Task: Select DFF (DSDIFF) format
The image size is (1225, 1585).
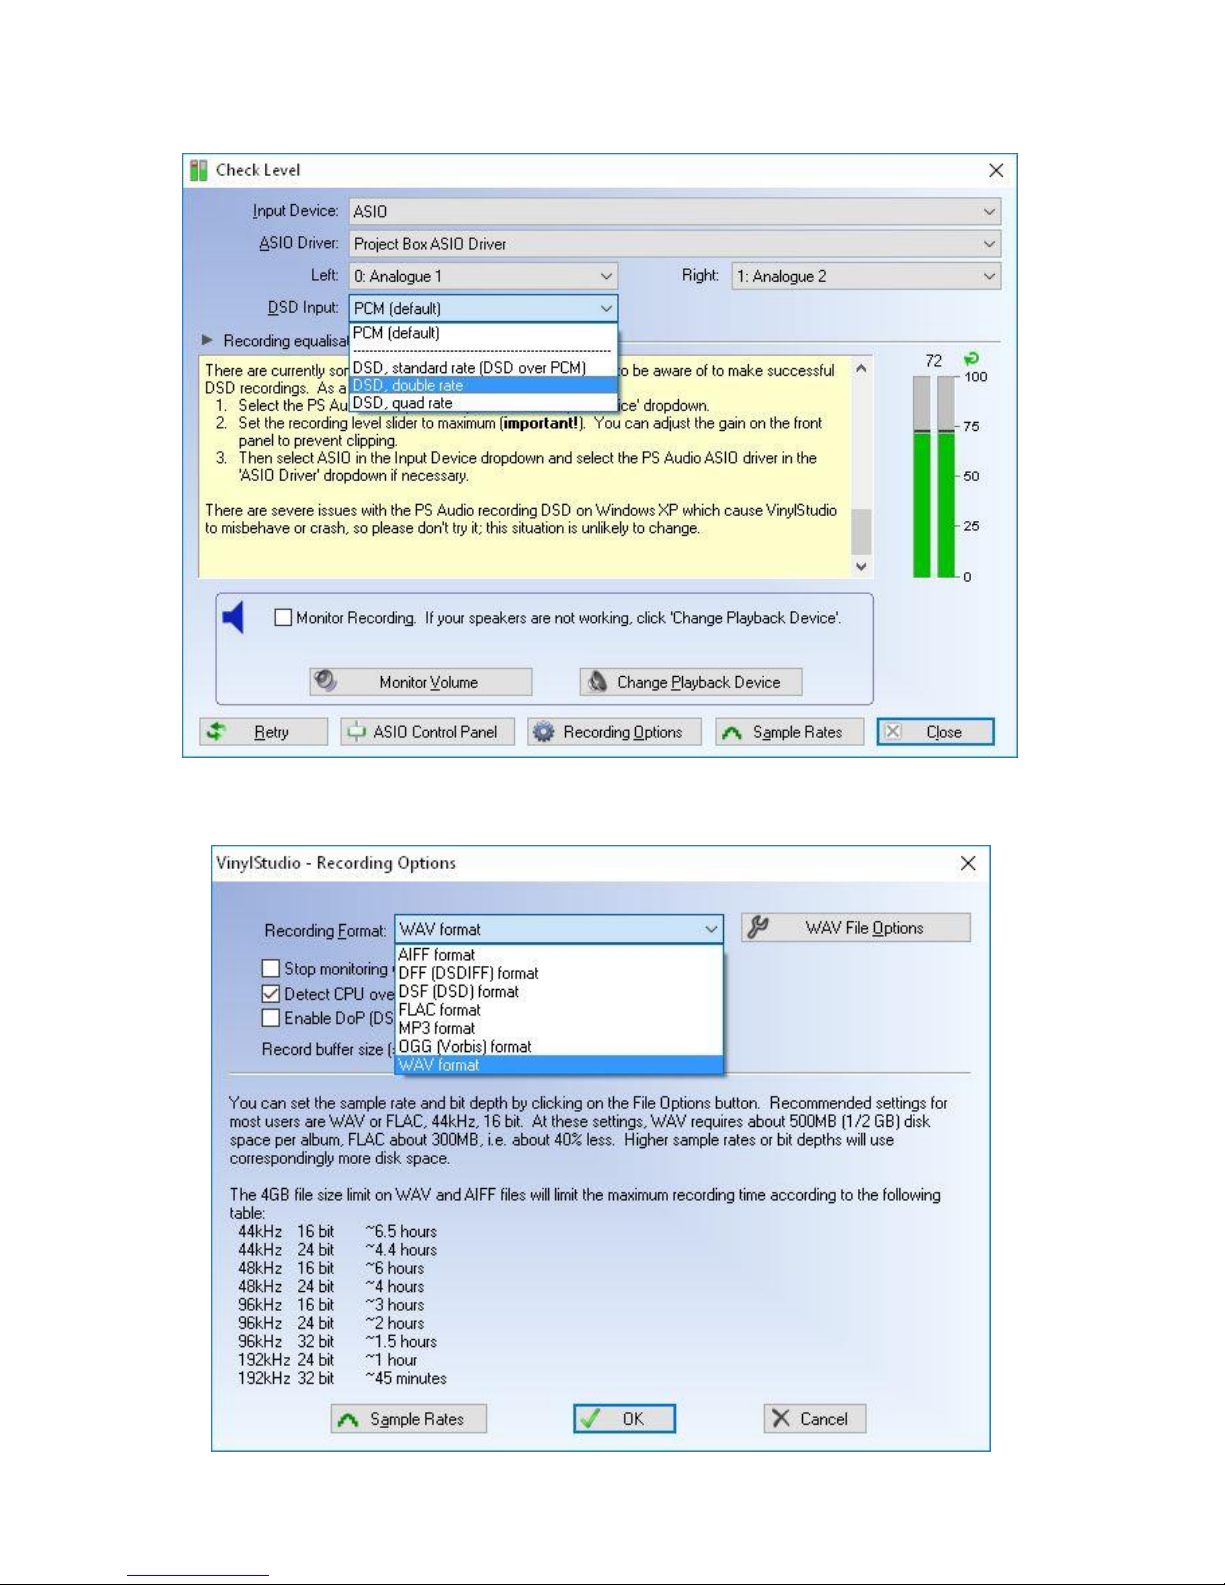Action: click(x=558, y=973)
